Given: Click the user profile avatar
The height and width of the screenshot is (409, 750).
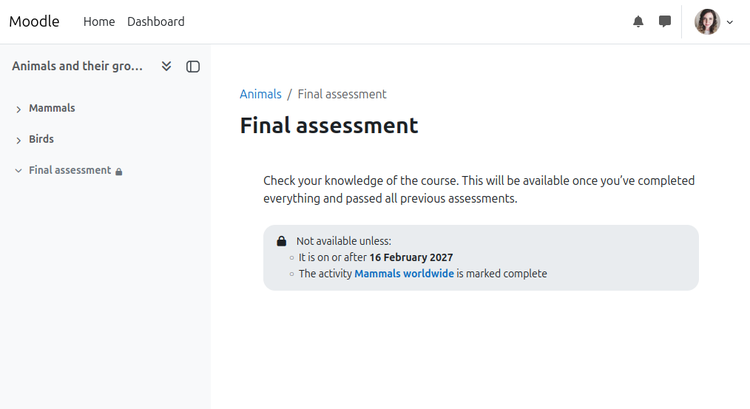Looking at the screenshot, I should [x=707, y=22].
